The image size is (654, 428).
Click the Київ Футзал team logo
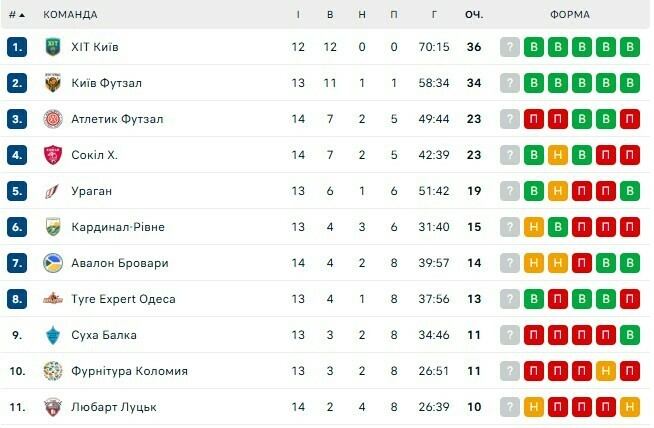click(x=53, y=83)
